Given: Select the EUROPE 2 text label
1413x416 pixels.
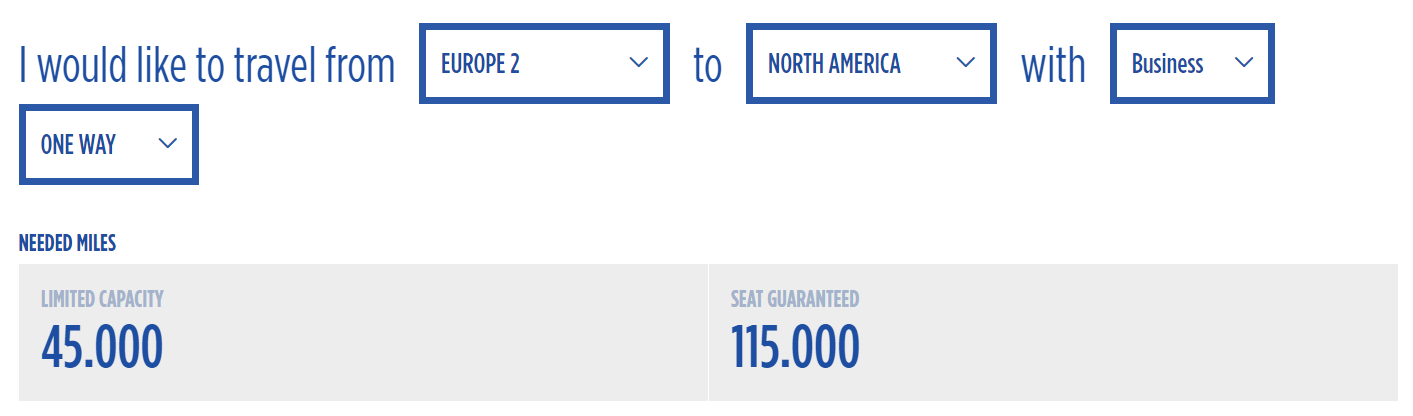Looking at the screenshot, I should [480, 64].
